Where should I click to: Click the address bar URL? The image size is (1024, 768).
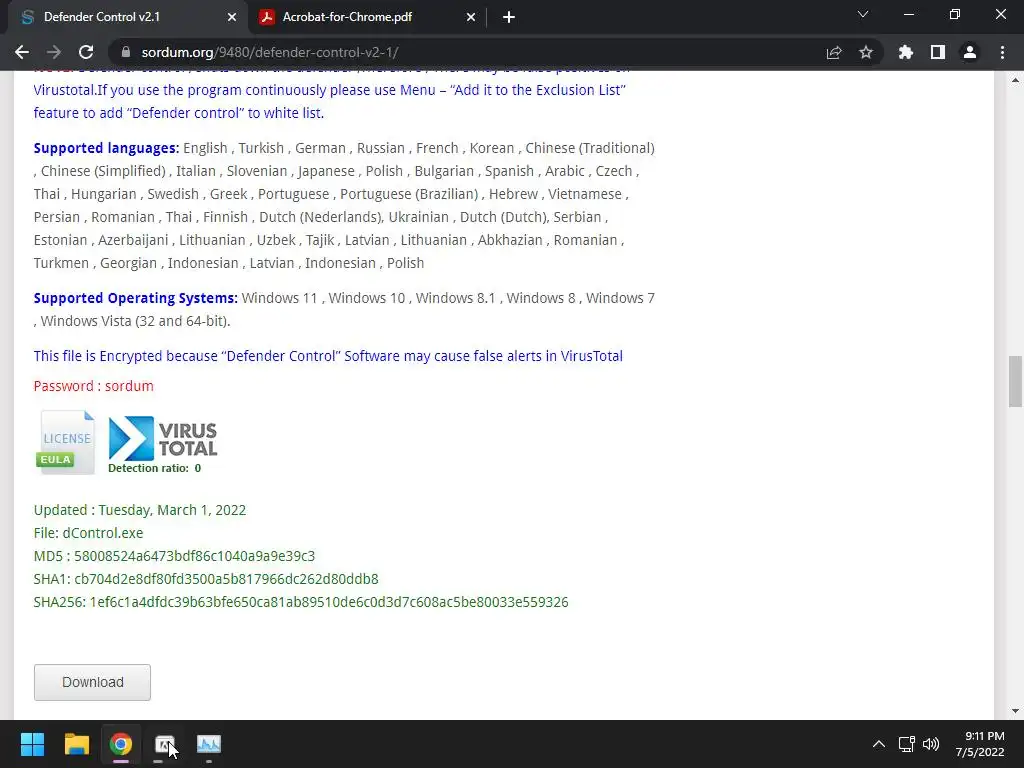pos(270,52)
